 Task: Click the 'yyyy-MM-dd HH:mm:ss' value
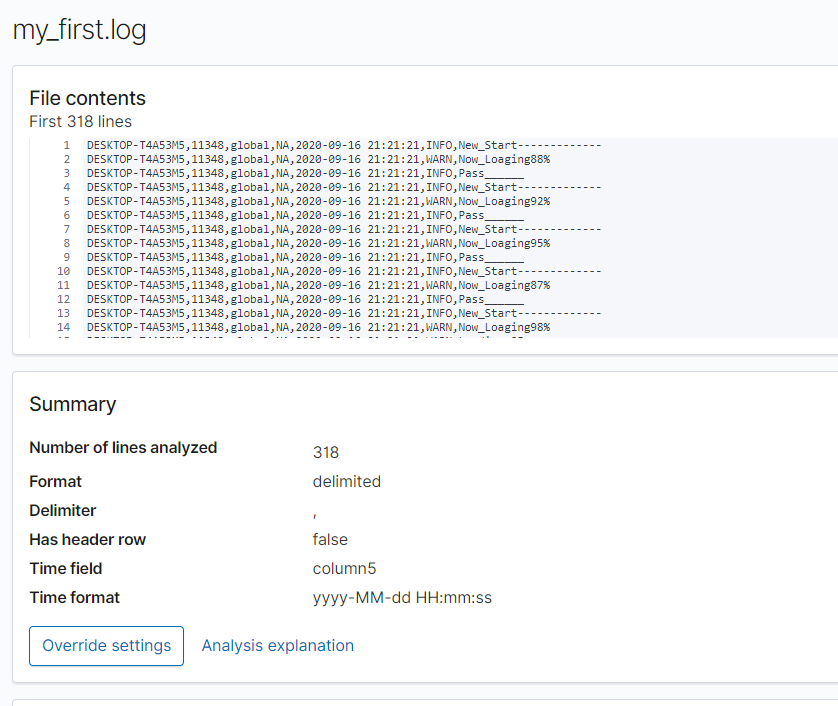[402, 598]
